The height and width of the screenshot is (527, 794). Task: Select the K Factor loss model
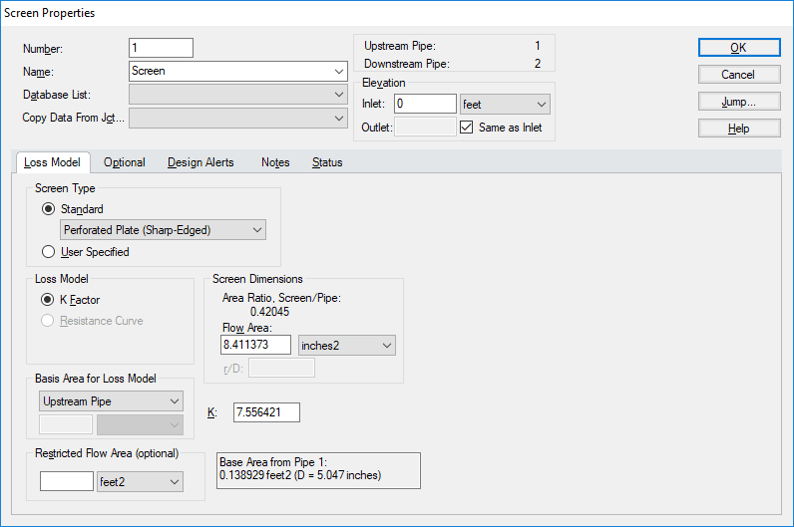49,299
